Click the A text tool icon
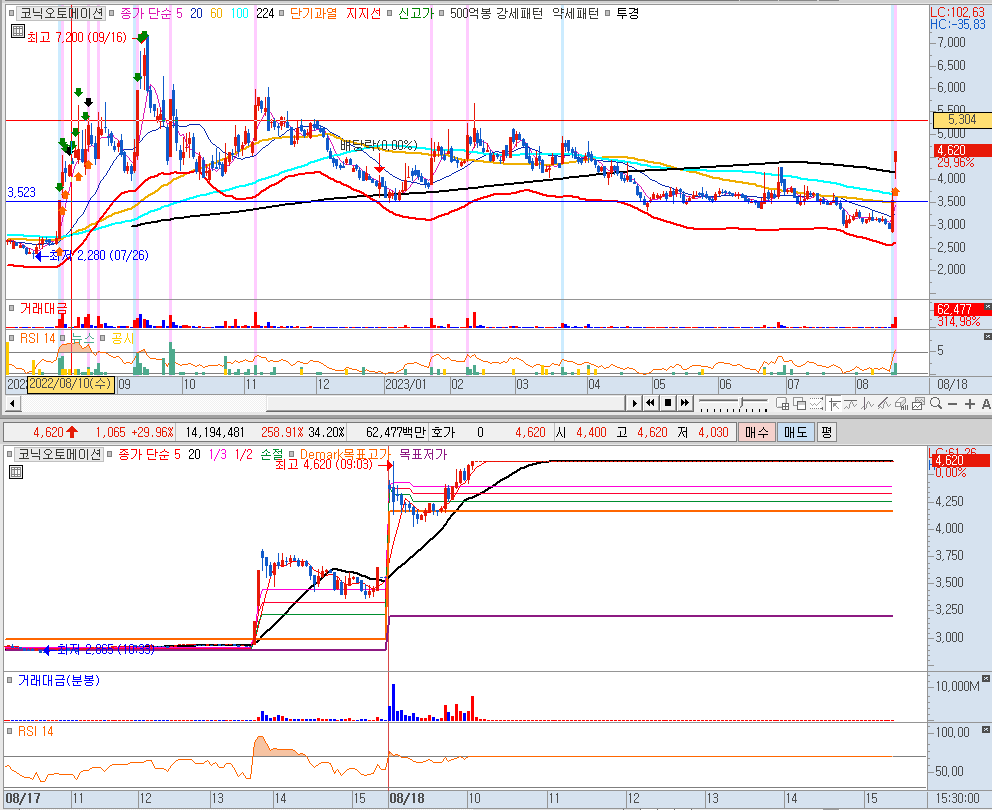992x810 pixels. [x=986, y=404]
